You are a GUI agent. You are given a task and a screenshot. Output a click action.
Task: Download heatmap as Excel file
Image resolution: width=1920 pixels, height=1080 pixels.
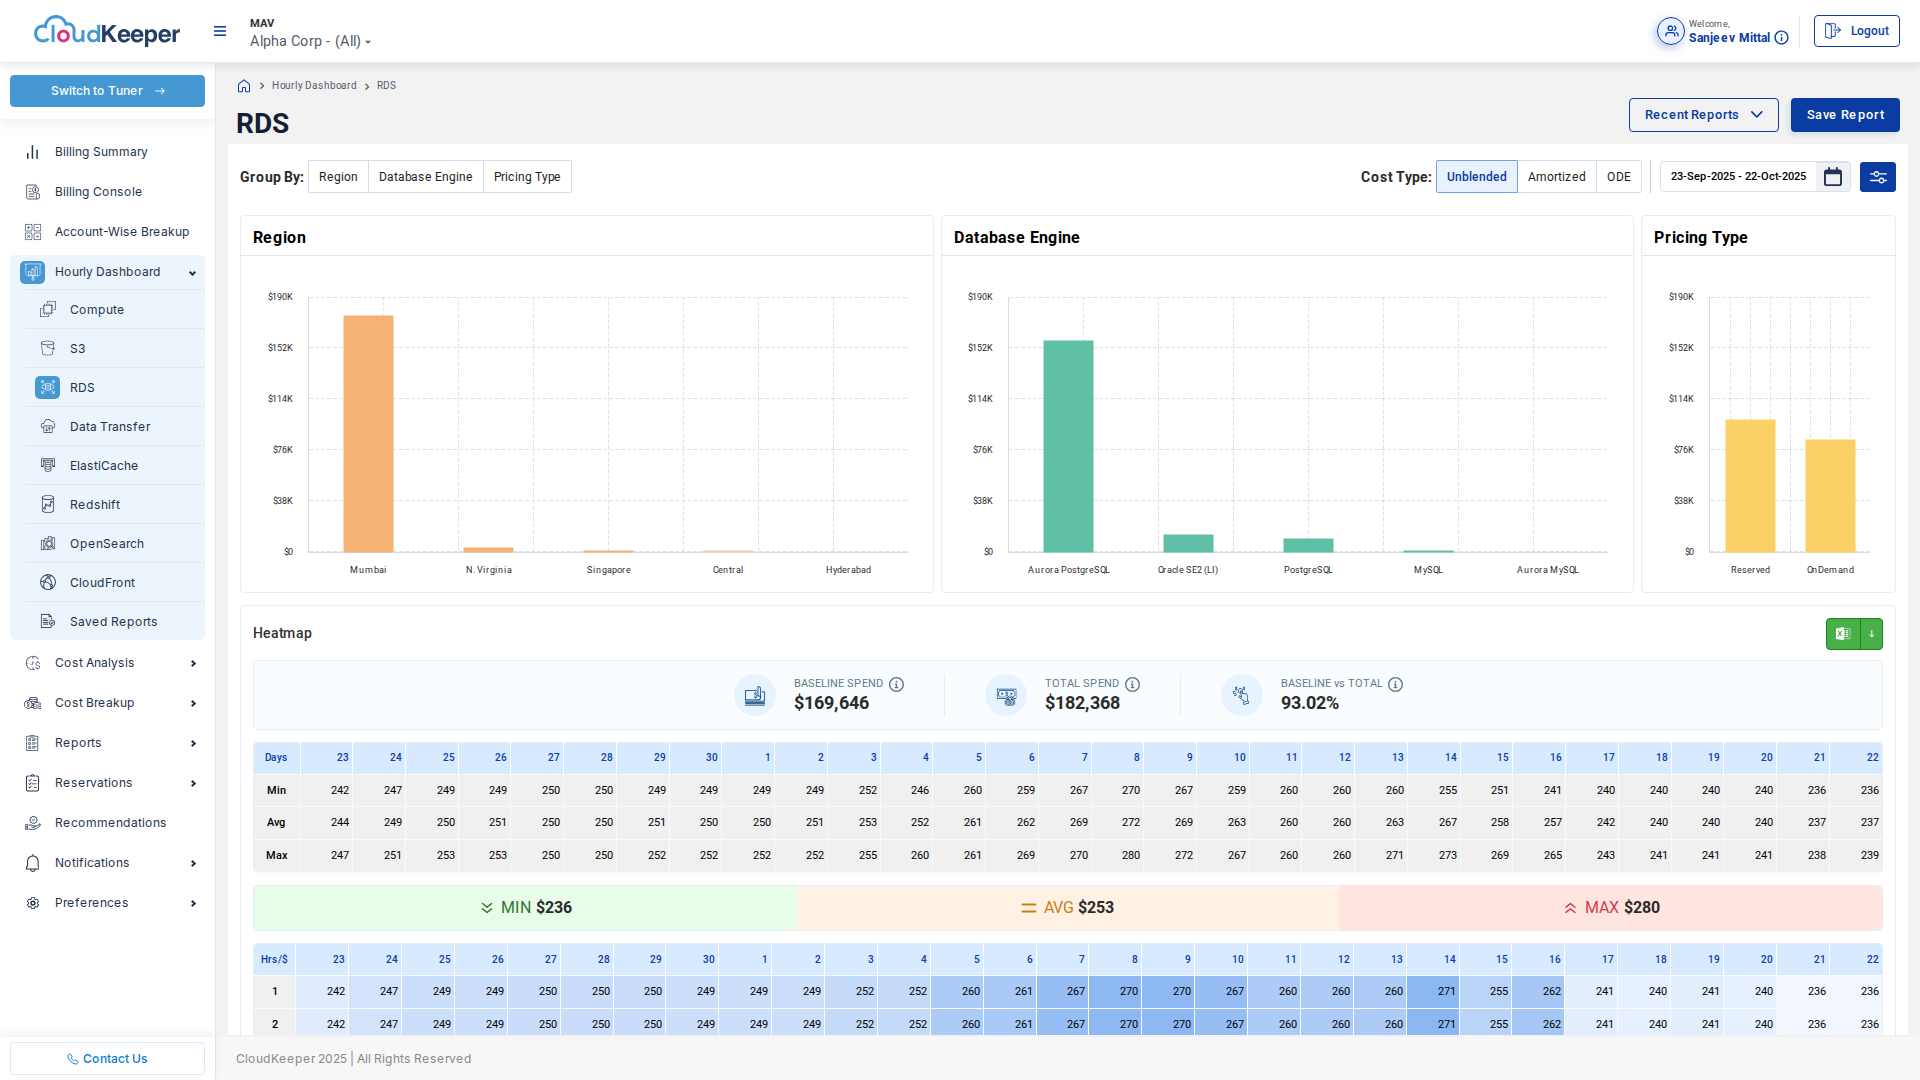coord(1843,634)
